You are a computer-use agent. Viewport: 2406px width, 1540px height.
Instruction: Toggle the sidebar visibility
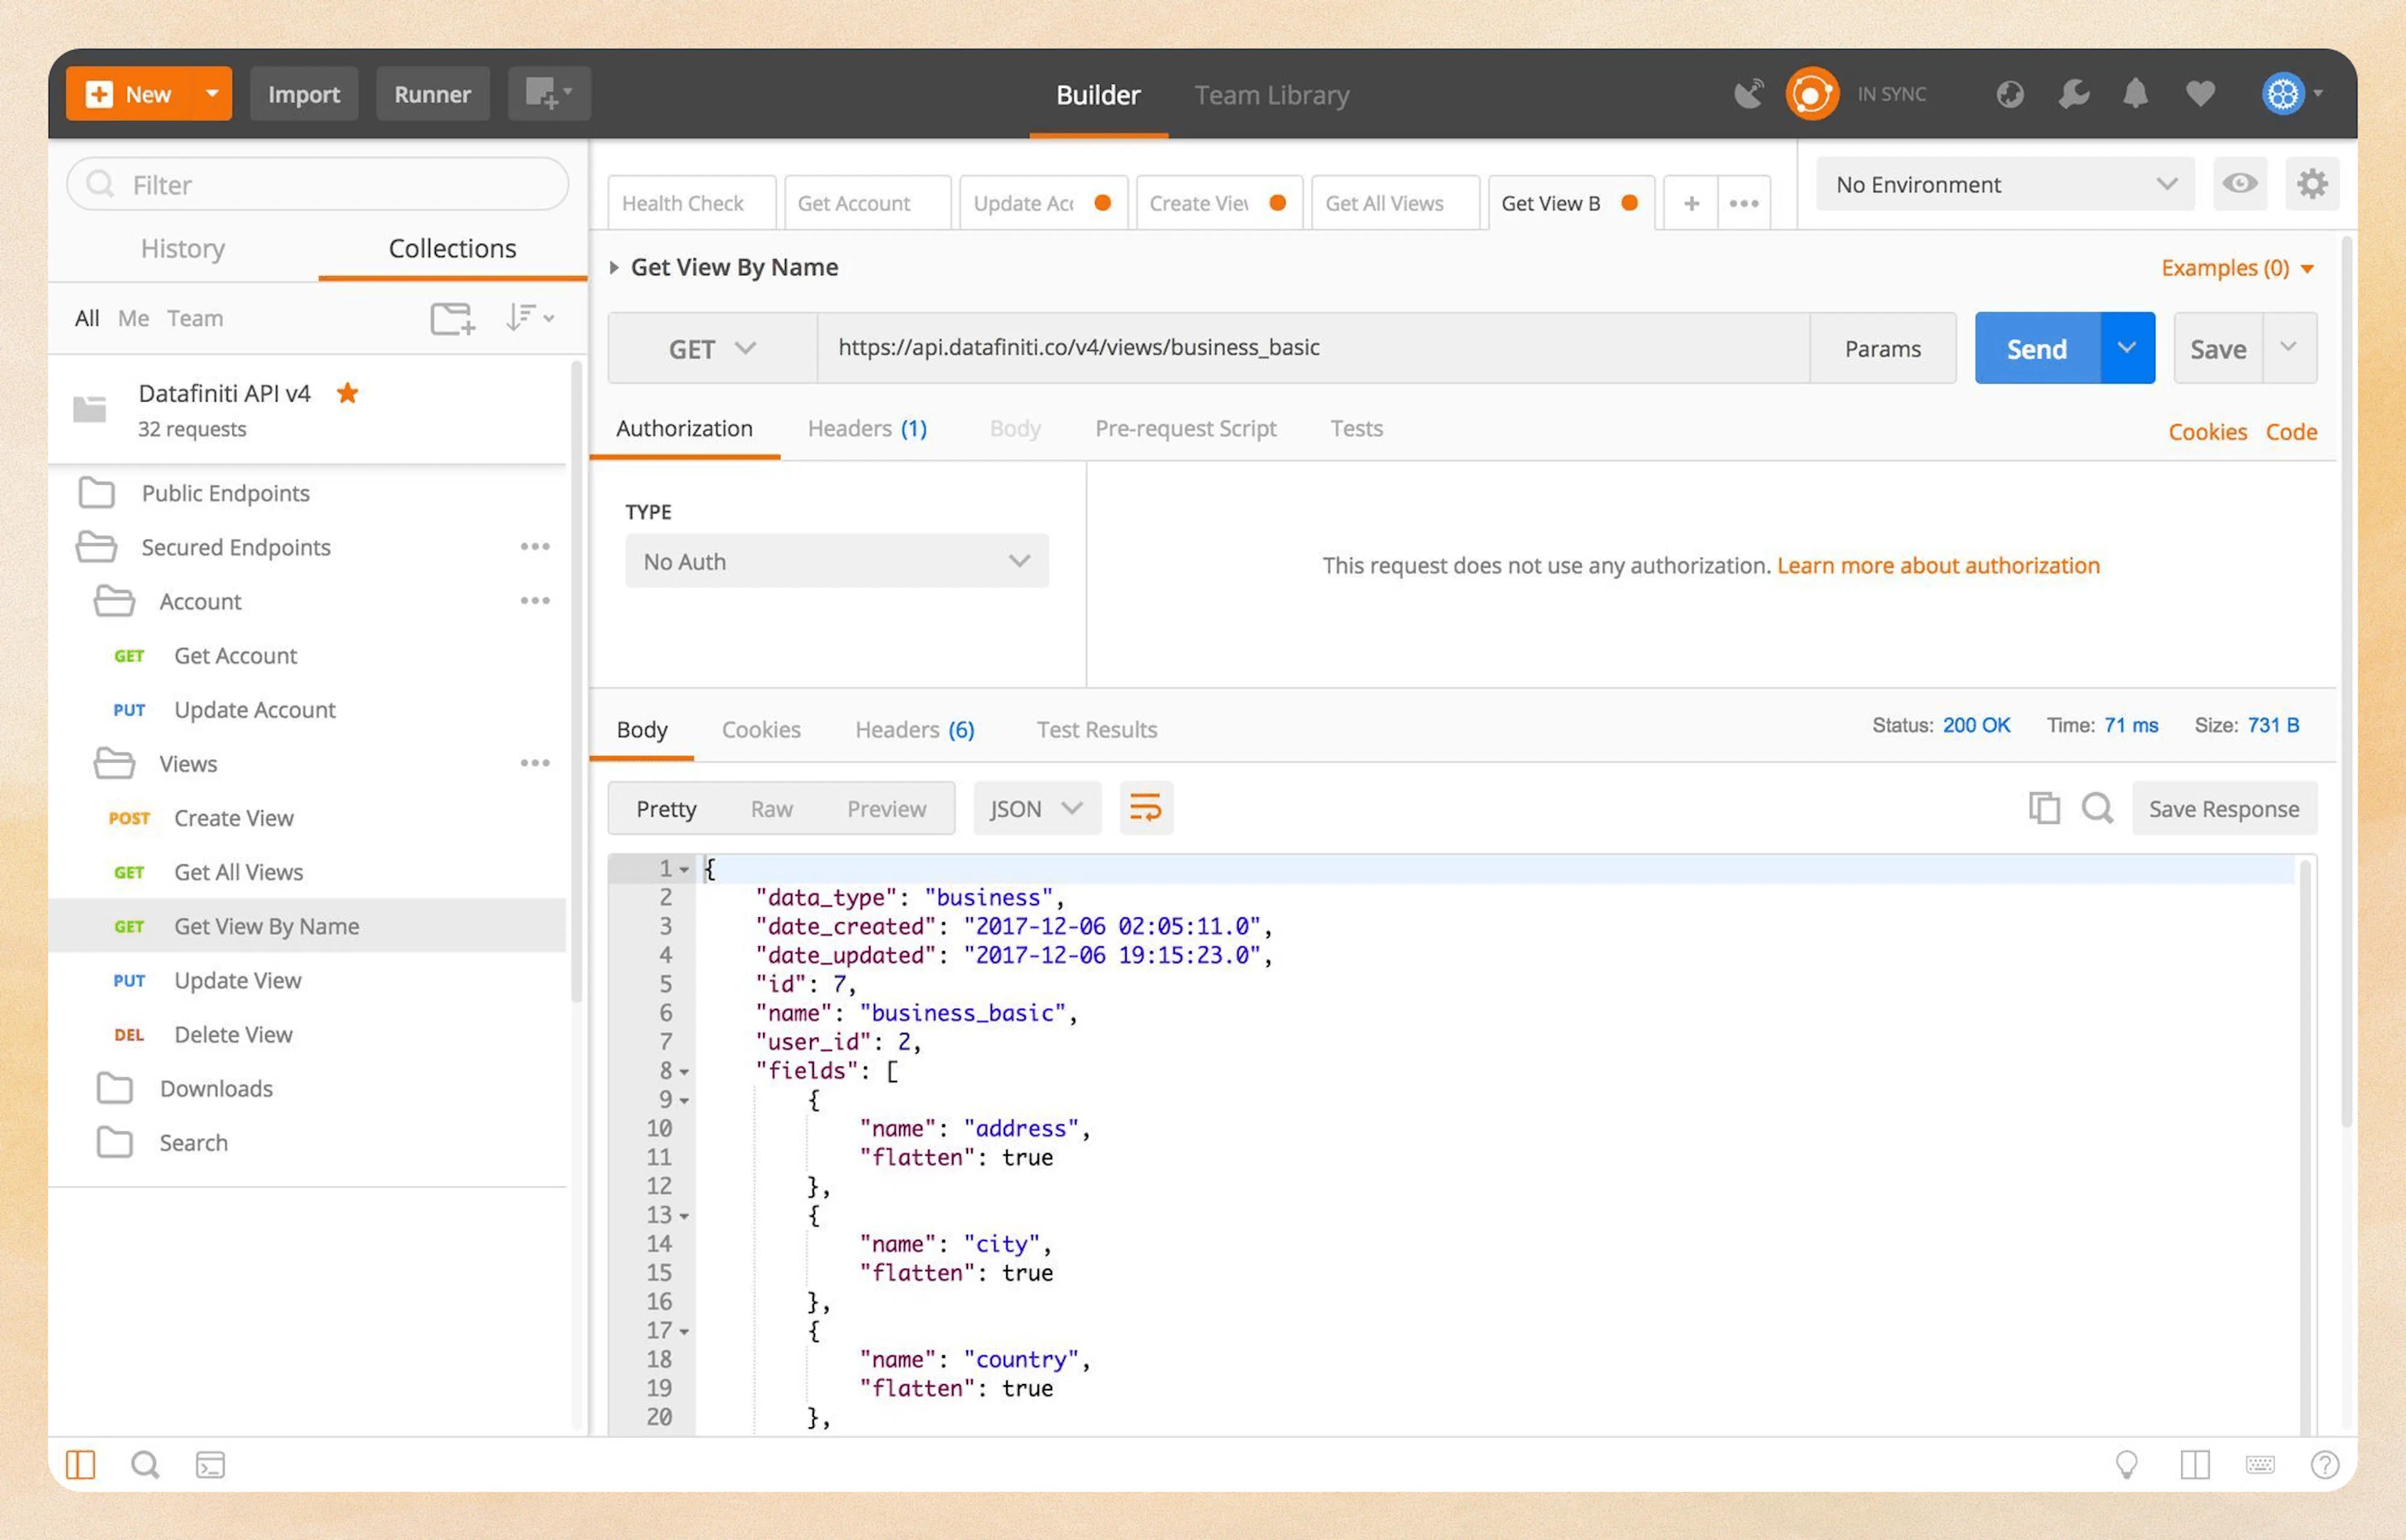point(80,1464)
